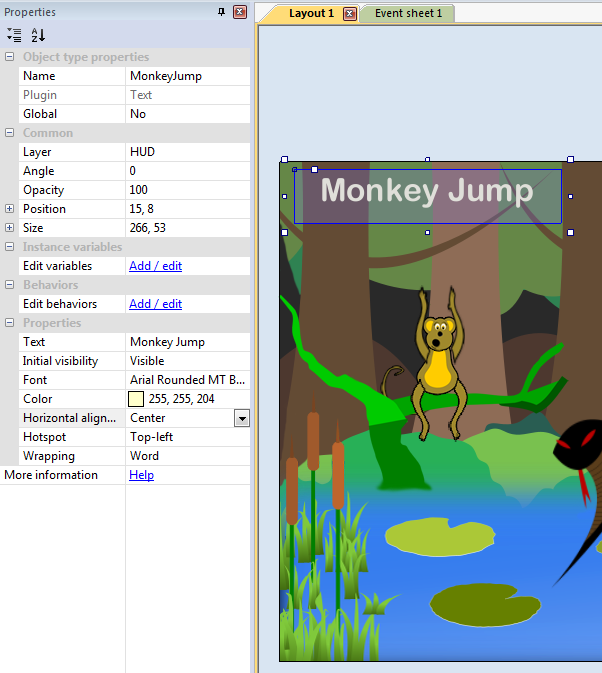Sort properties alphabetically A-Z
This screenshot has height=673, width=602.
coord(38,35)
